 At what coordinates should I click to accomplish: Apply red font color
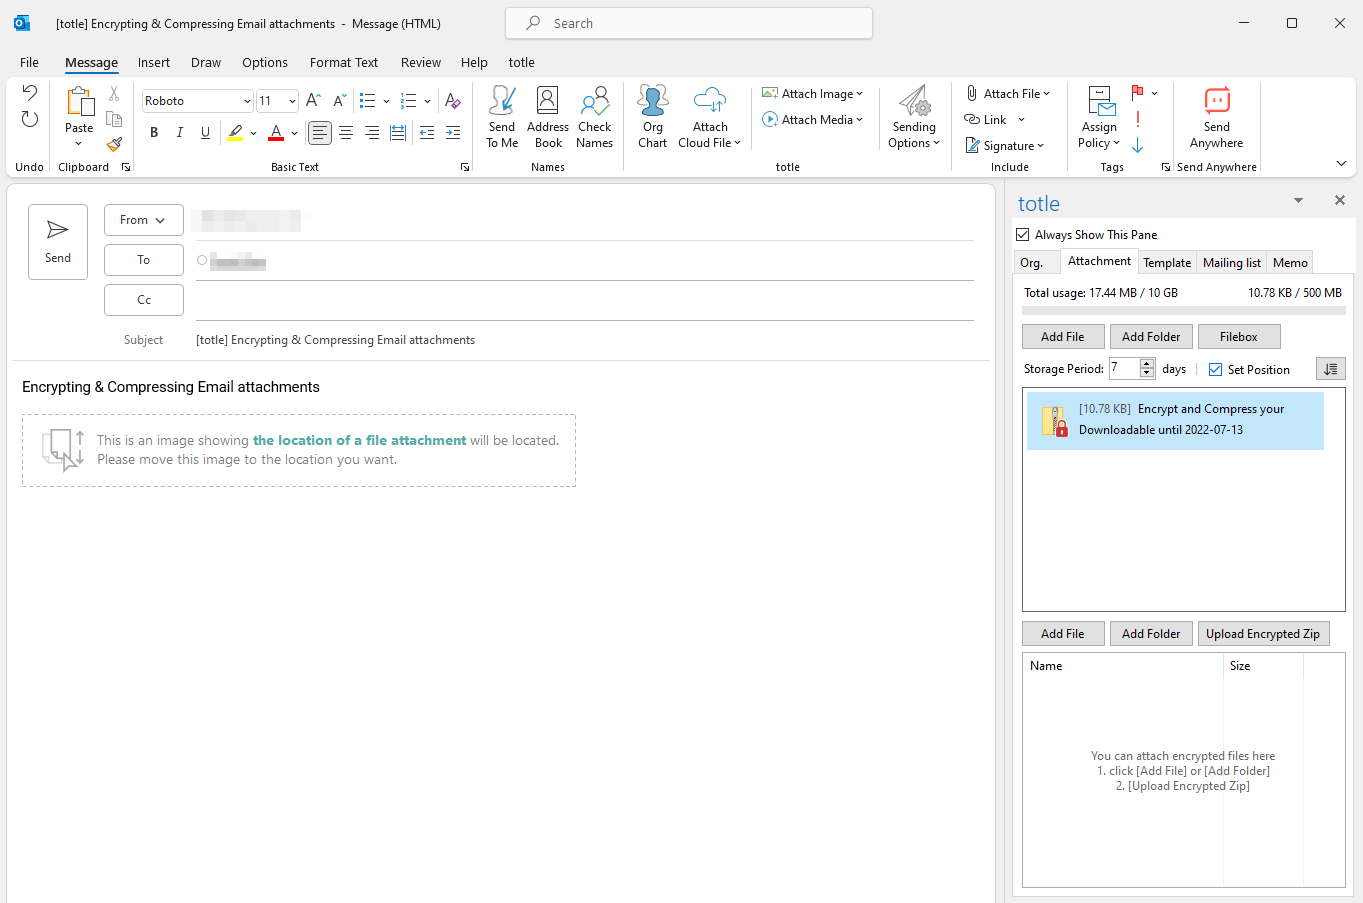(x=276, y=132)
